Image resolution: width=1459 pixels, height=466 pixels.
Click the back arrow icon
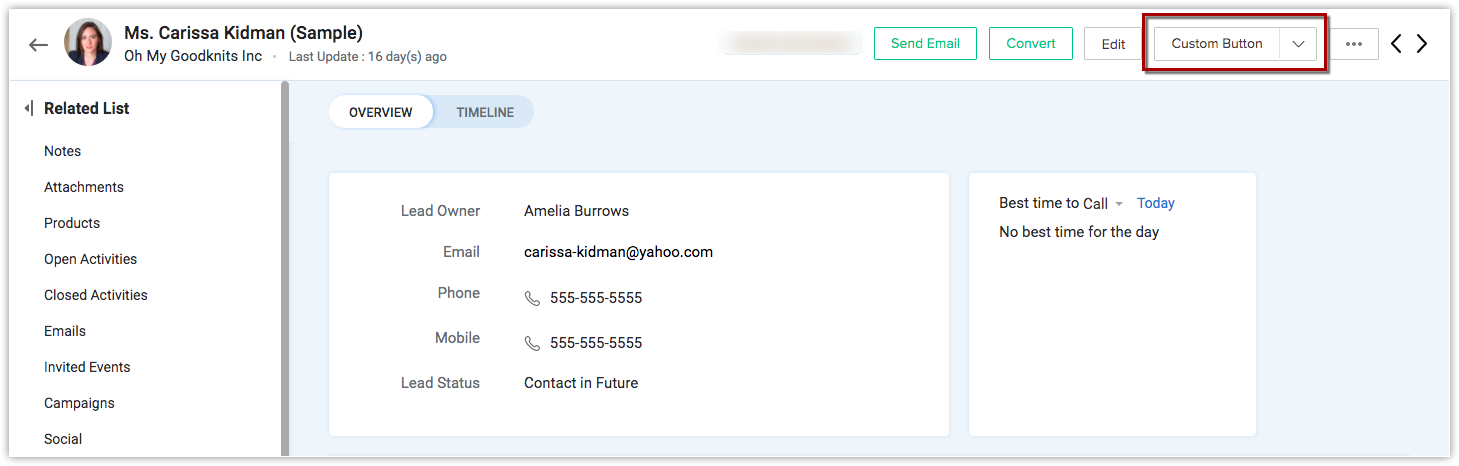(x=38, y=45)
